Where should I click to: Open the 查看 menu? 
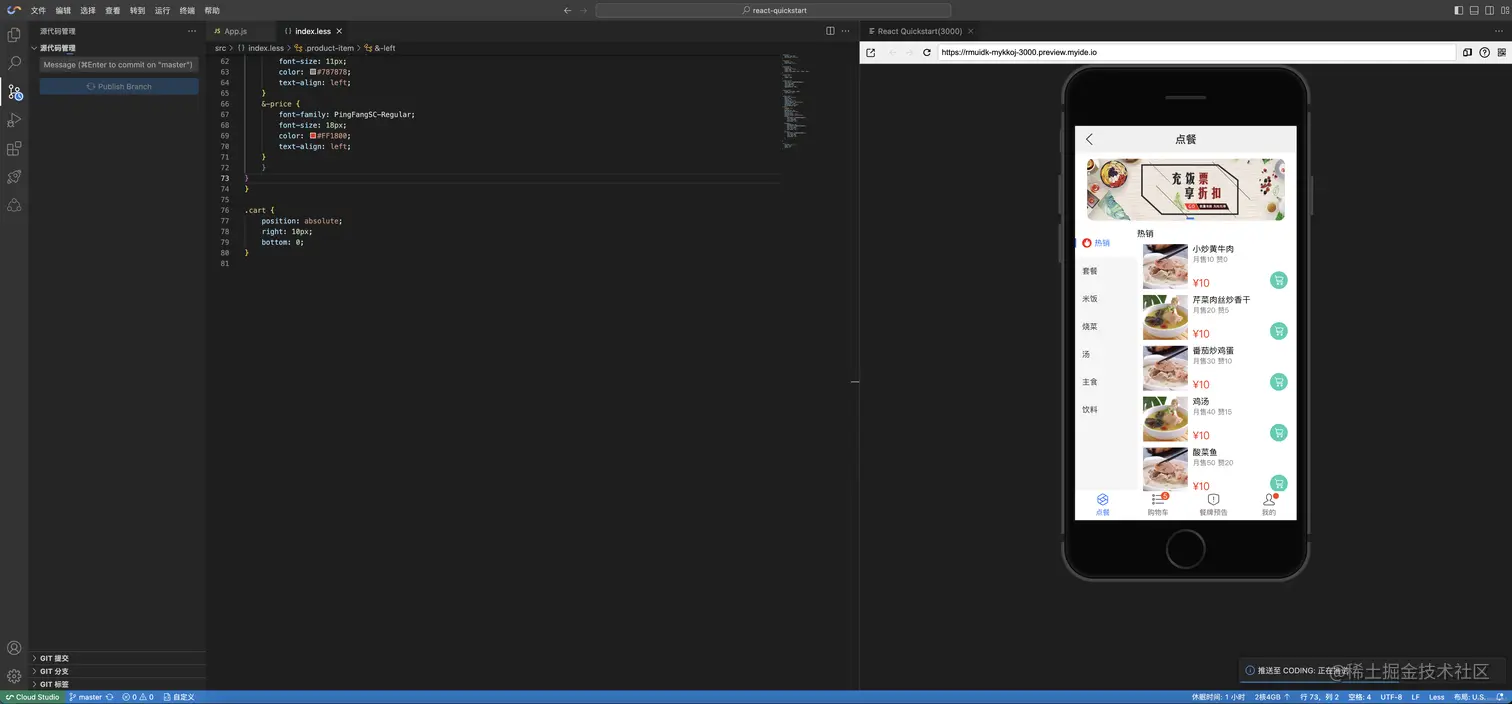pyautogui.click(x=113, y=10)
